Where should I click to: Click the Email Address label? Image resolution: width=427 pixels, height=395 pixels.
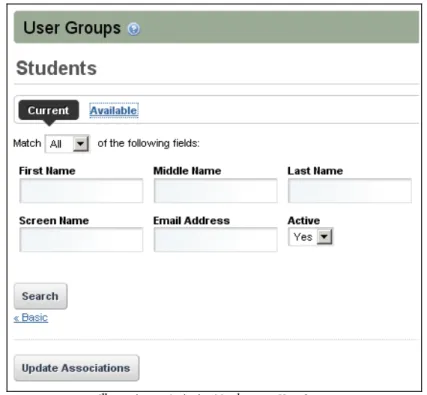pyautogui.click(x=191, y=221)
